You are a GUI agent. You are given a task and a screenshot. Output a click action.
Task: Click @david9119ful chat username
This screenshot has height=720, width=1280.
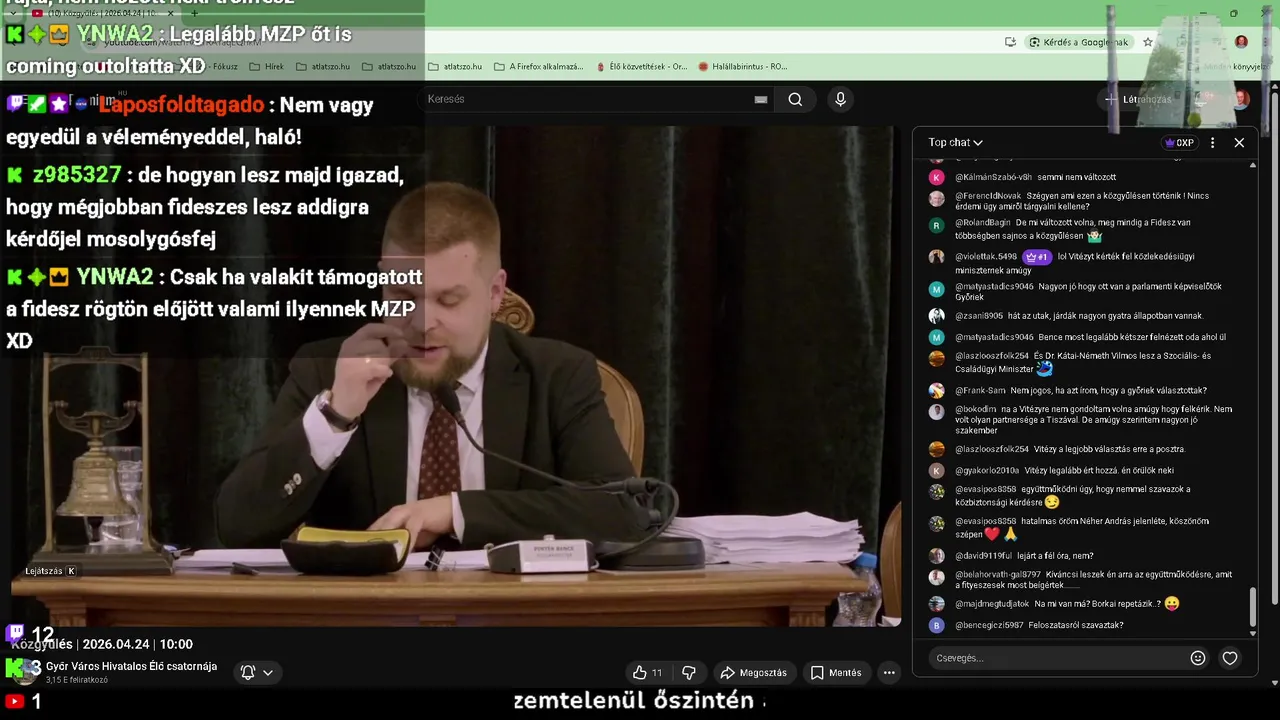pyautogui.click(x=983, y=556)
